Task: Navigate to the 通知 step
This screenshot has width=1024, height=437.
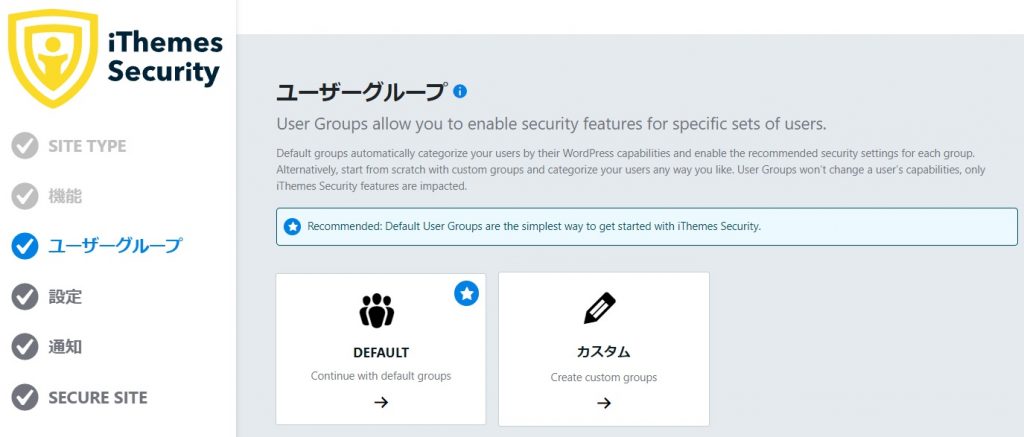Action: [x=65, y=347]
